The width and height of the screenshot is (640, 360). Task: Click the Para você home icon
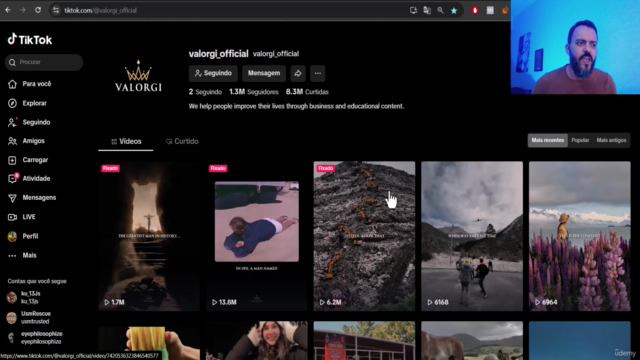click(x=12, y=84)
